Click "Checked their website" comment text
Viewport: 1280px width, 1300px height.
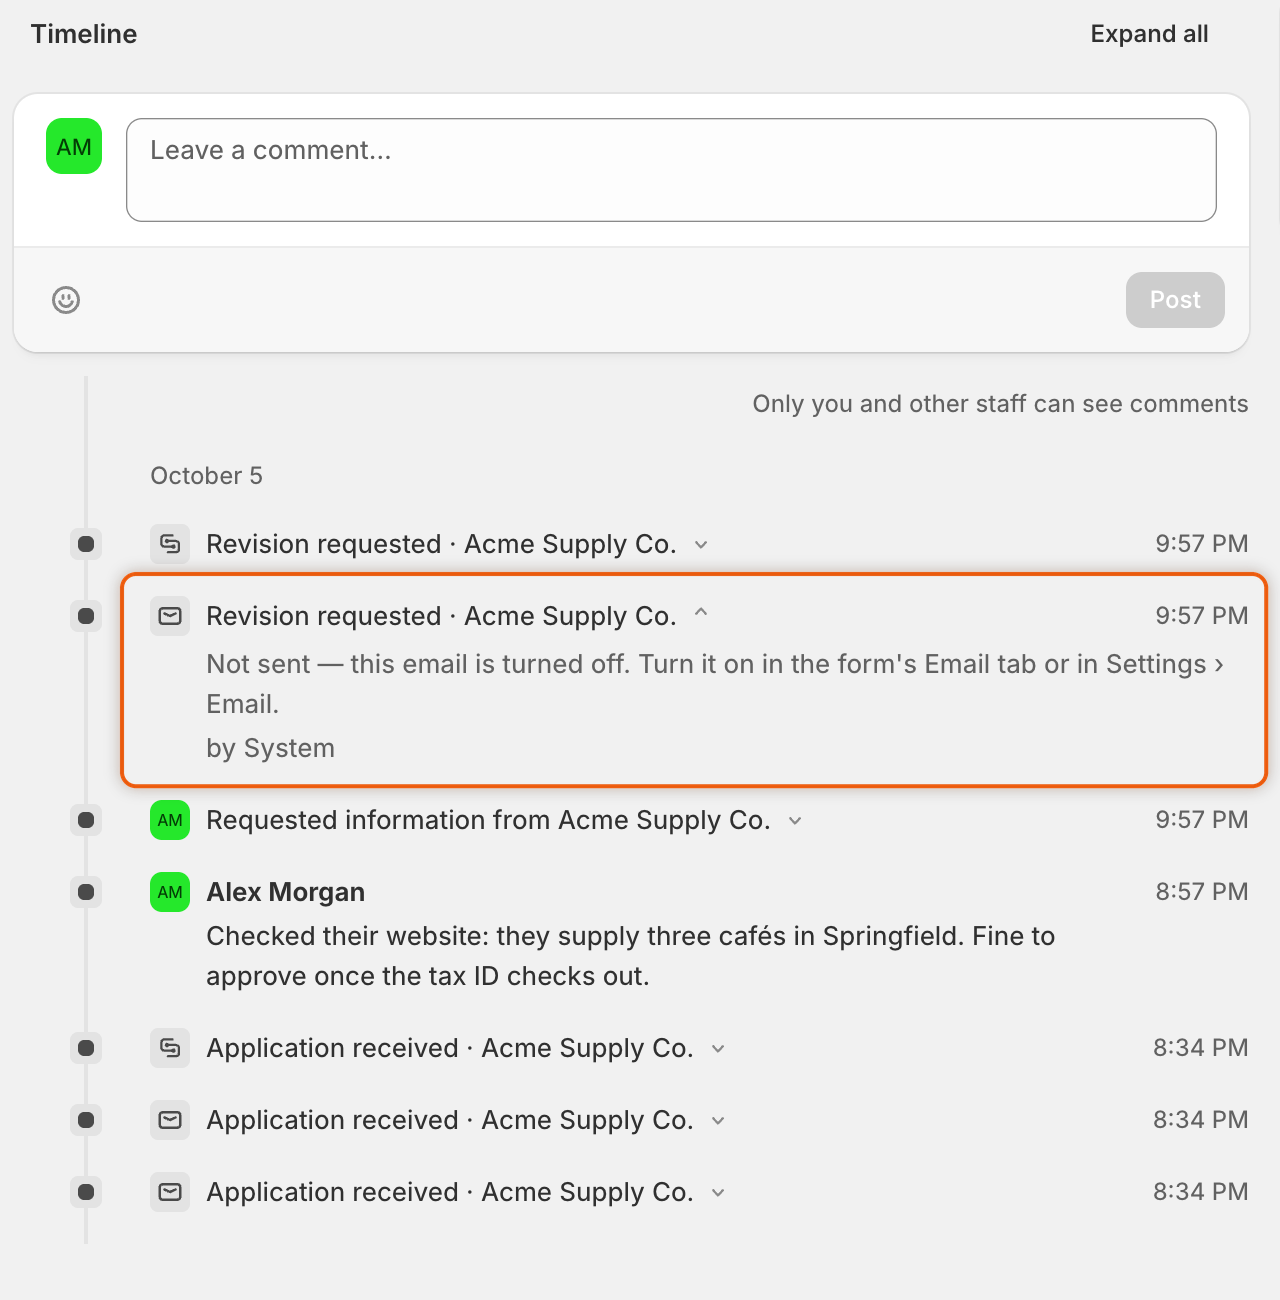[x=630, y=956]
